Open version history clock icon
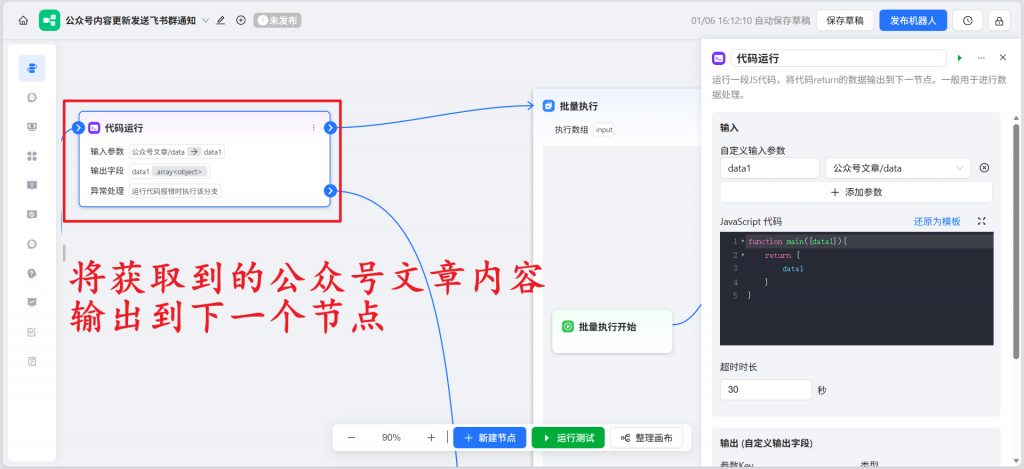The height and width of the screenshot is (469, 1024). (968, 20)
